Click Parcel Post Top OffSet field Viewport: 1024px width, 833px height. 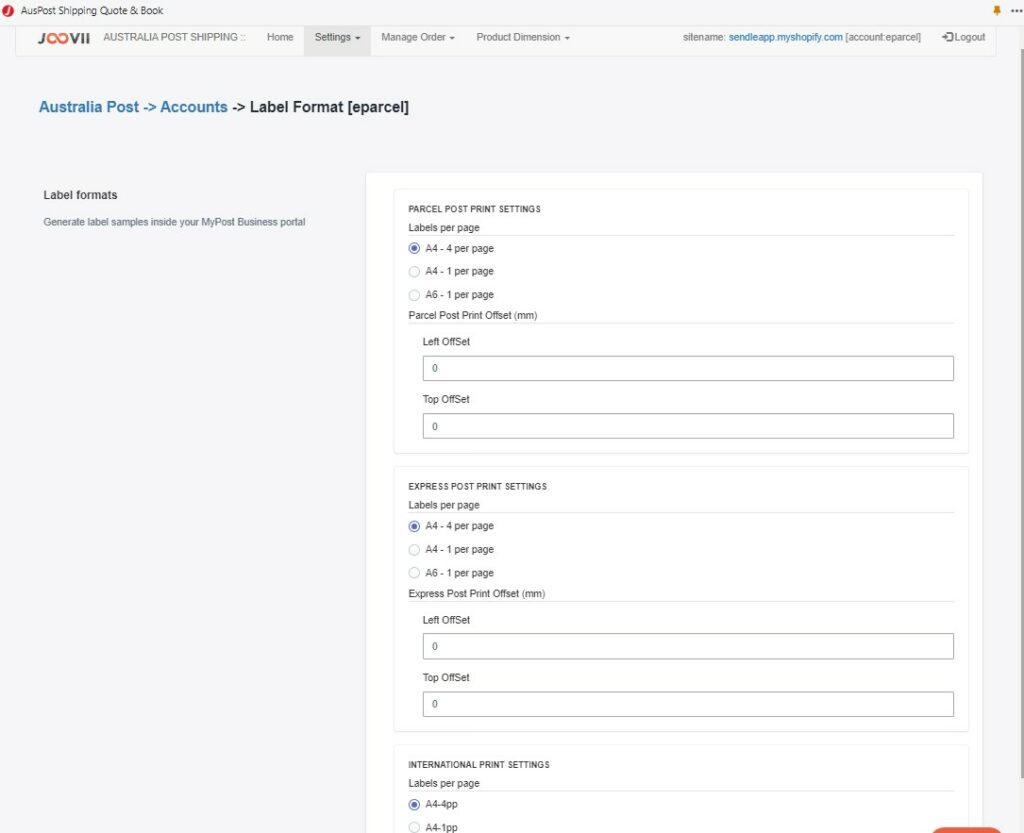coord(688,426)
